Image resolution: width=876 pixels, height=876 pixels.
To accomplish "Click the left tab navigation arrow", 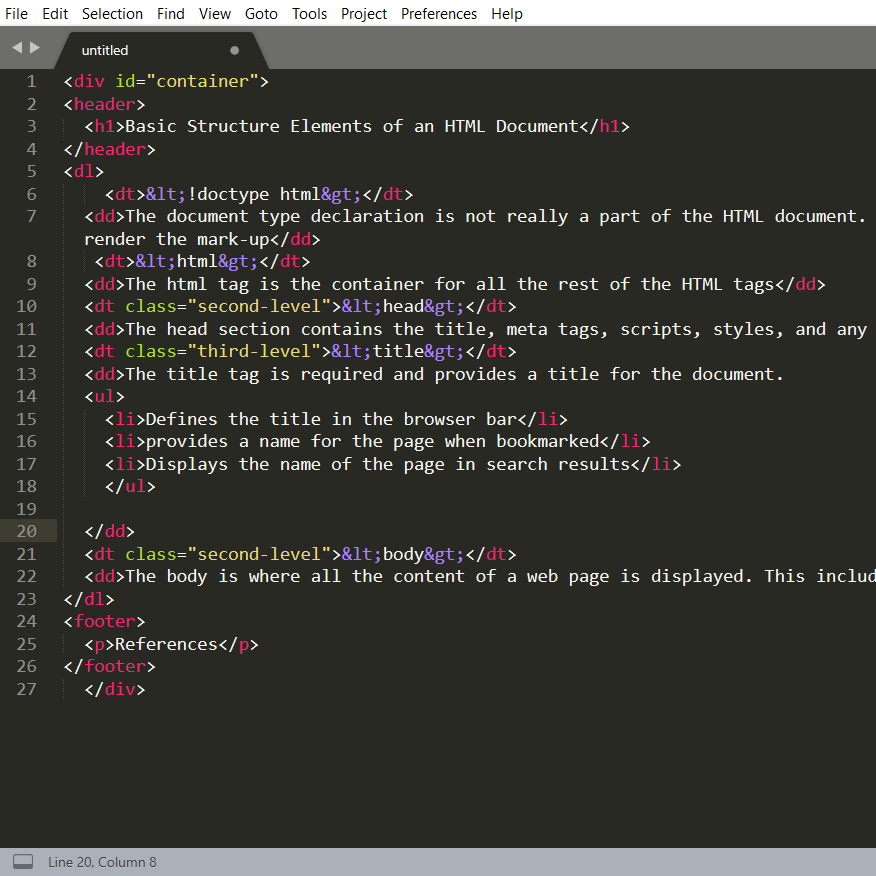I will pos(17,47).
